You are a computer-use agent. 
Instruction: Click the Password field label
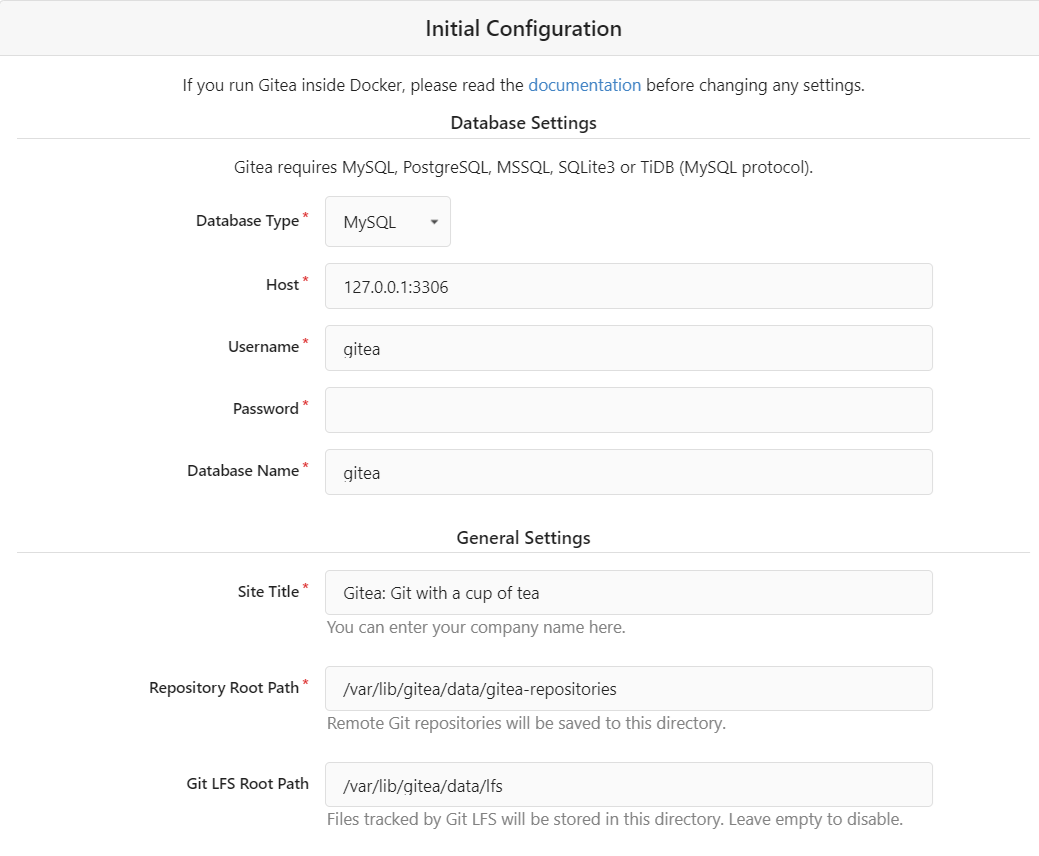263,408
